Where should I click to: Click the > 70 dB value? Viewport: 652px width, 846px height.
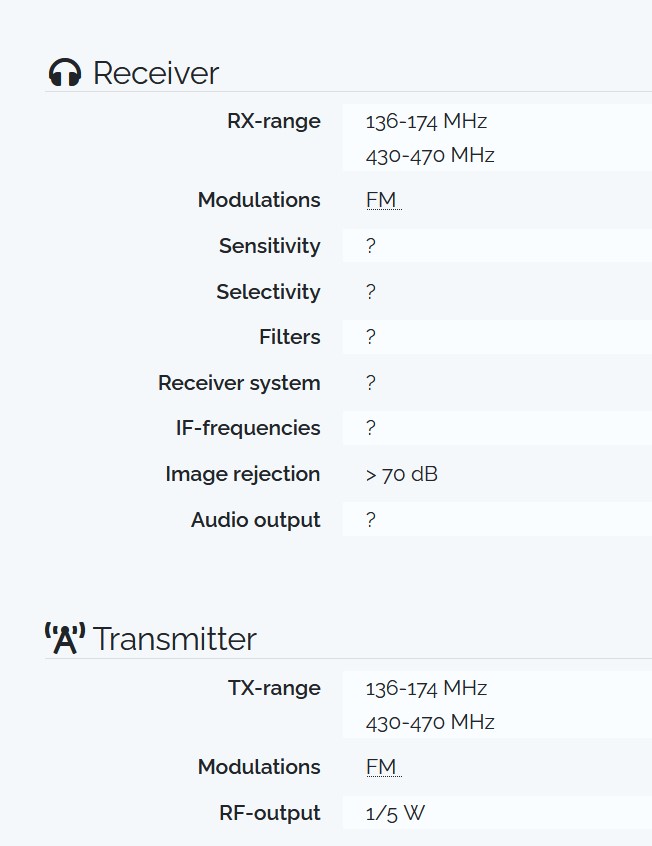pyautogui.click(x=402, y=474)
